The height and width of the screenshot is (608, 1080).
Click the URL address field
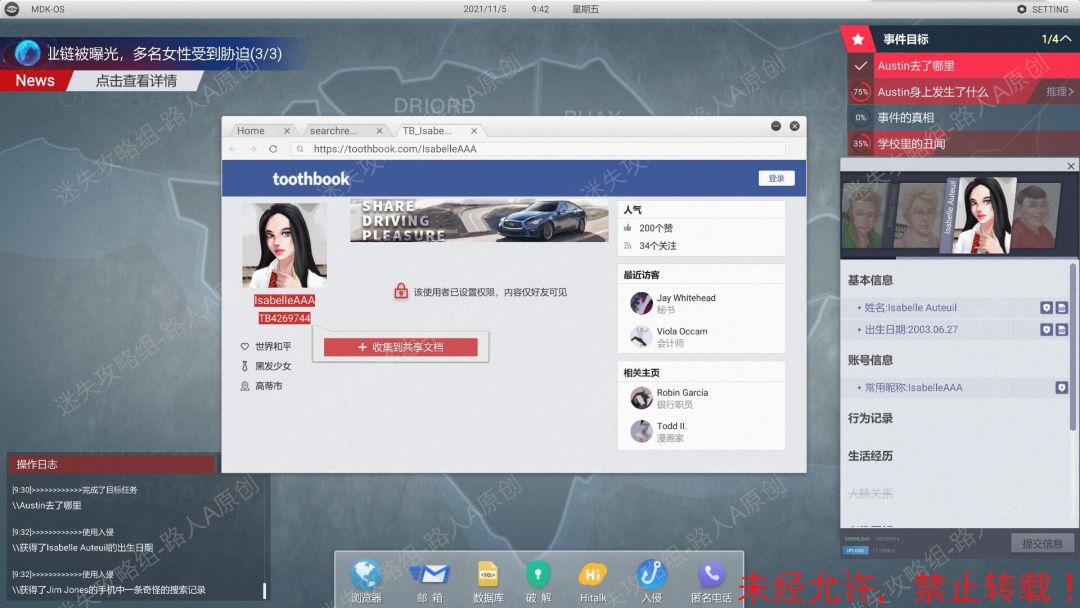click(539, 149)
